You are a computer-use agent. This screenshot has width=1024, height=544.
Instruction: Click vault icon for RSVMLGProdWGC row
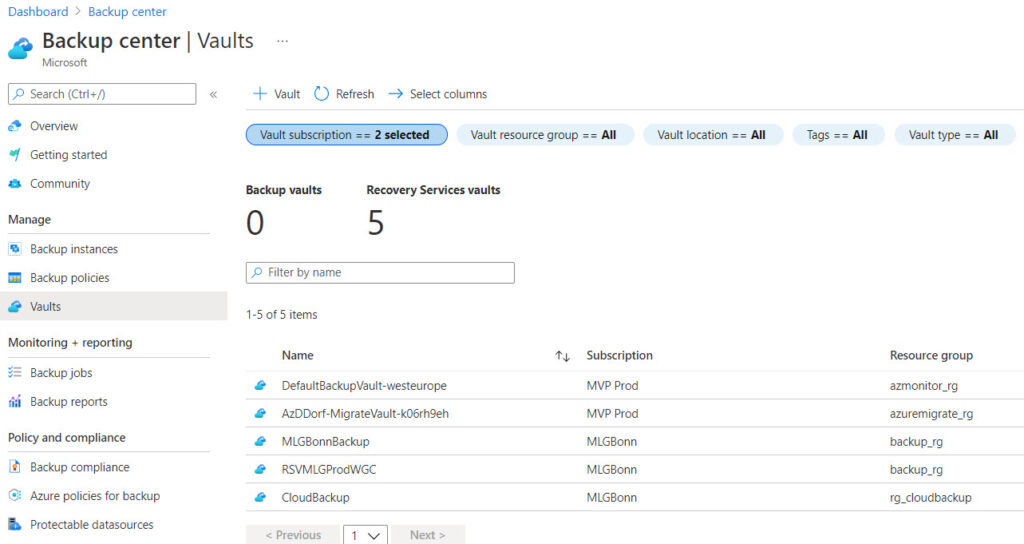coord(261,469)
